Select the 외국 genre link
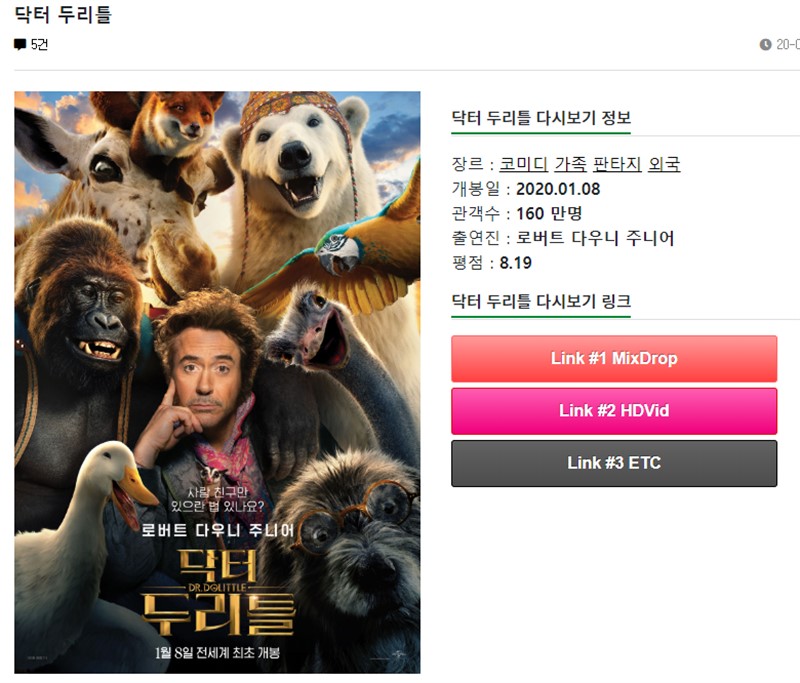 click(664, 164)
